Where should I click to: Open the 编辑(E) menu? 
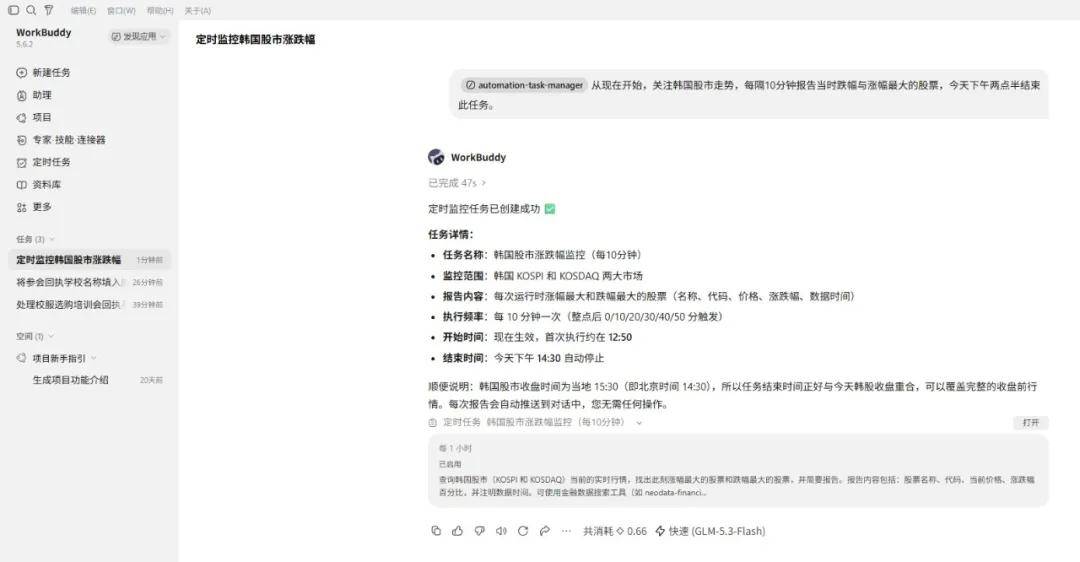pyautogui.click(x=83, y=11)
